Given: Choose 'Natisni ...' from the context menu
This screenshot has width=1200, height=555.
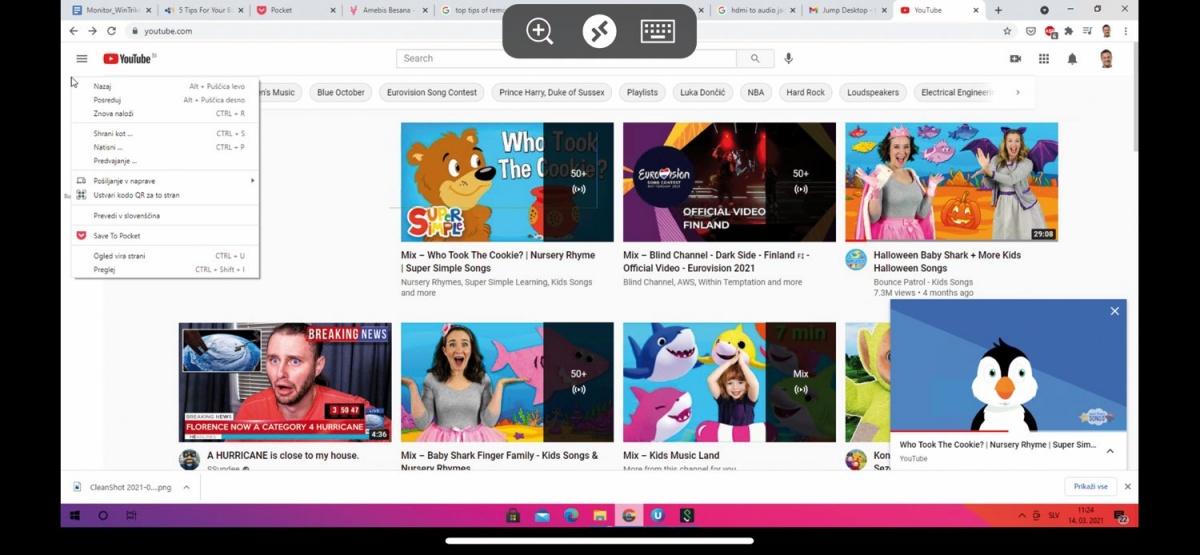Looking at the screenshot, I should [165, 147].
